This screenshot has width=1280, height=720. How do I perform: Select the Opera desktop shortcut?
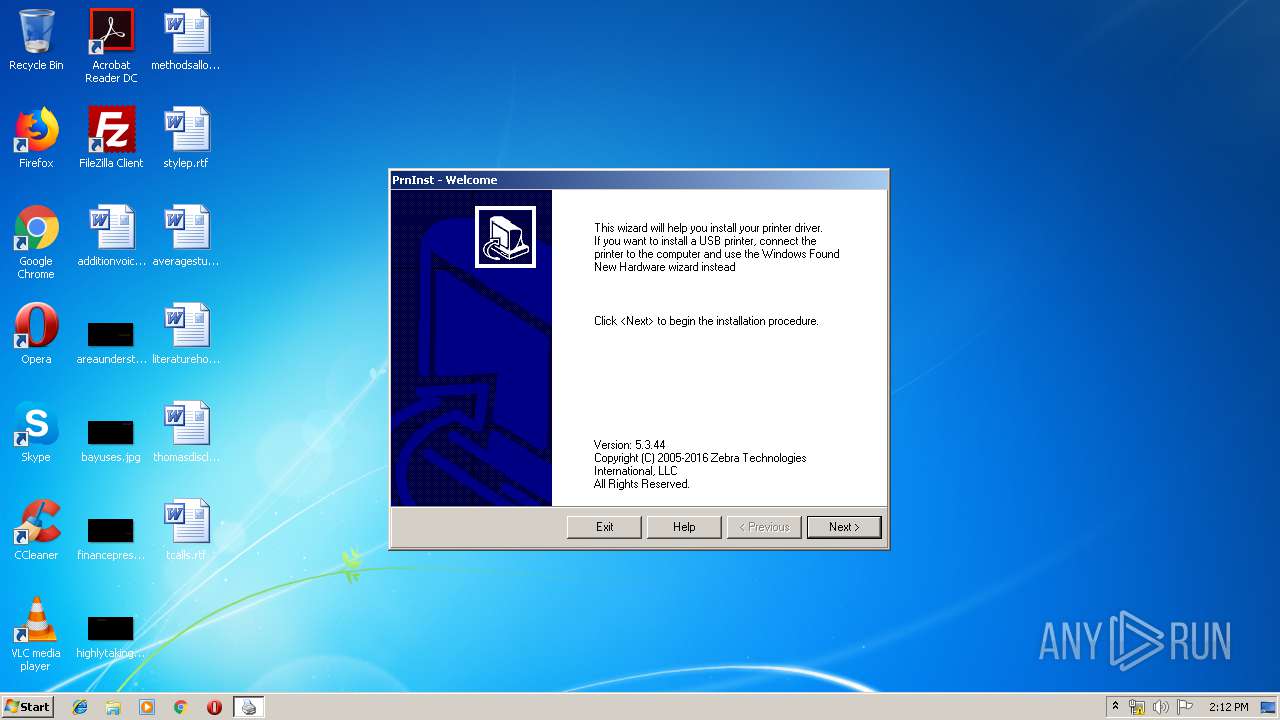coord(36,334)
